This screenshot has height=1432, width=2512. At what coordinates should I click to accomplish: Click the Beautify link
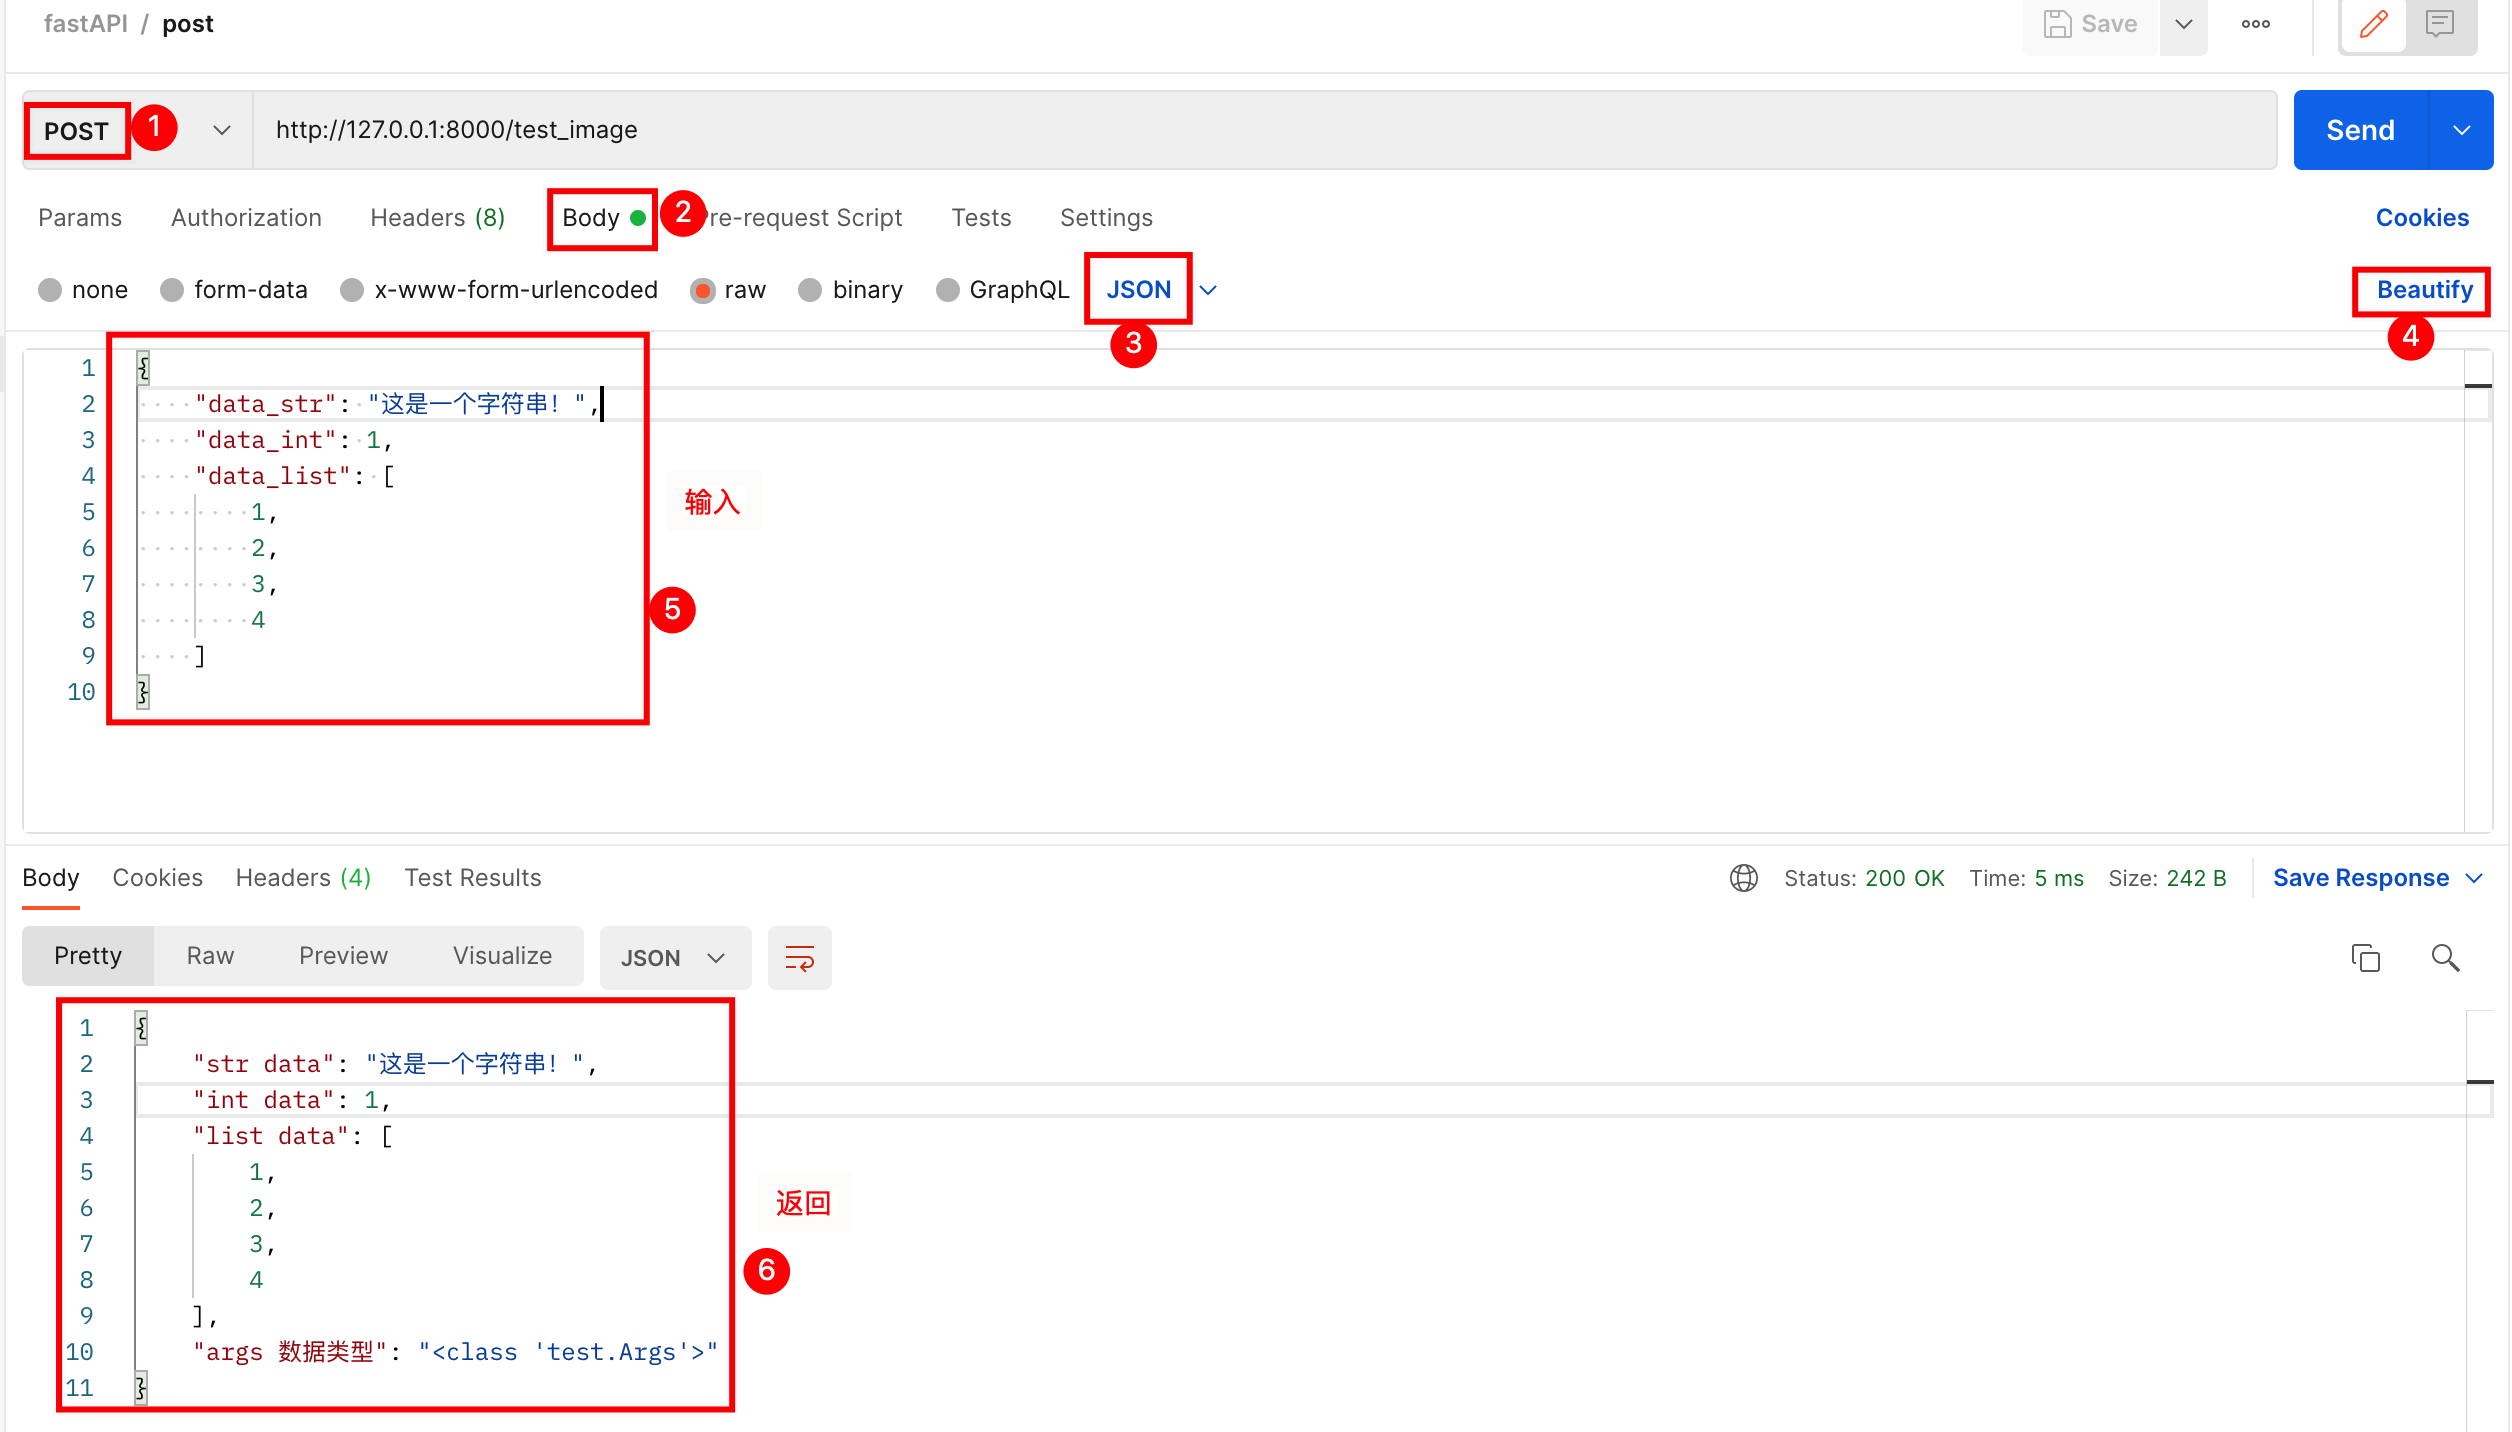(2424, 290)
